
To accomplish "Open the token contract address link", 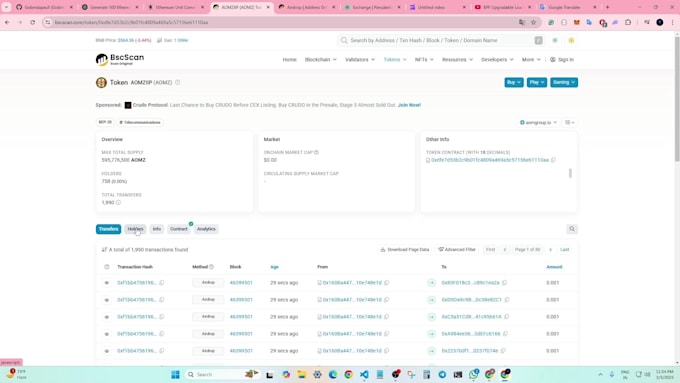I will (x=490, y=160).
